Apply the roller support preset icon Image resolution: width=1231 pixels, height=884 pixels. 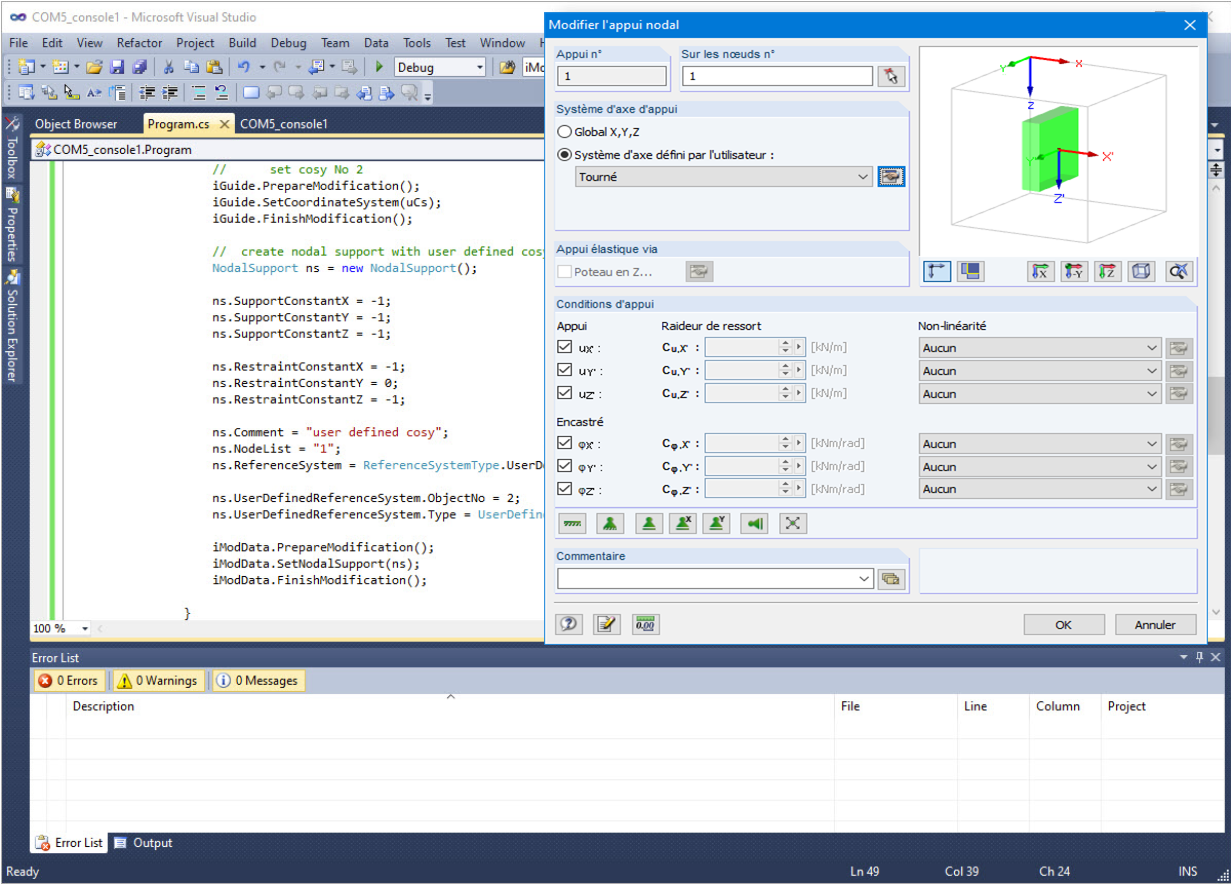click(650, 523)
